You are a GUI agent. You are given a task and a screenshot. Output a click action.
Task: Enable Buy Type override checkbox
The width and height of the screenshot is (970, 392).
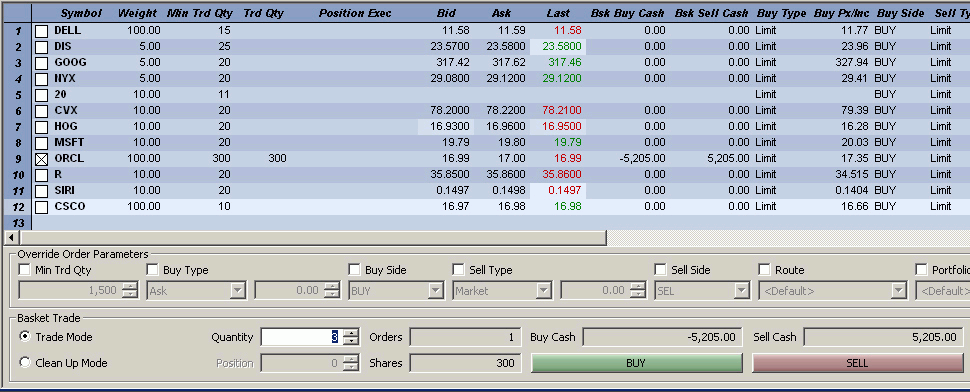click(x=152, y=270)
